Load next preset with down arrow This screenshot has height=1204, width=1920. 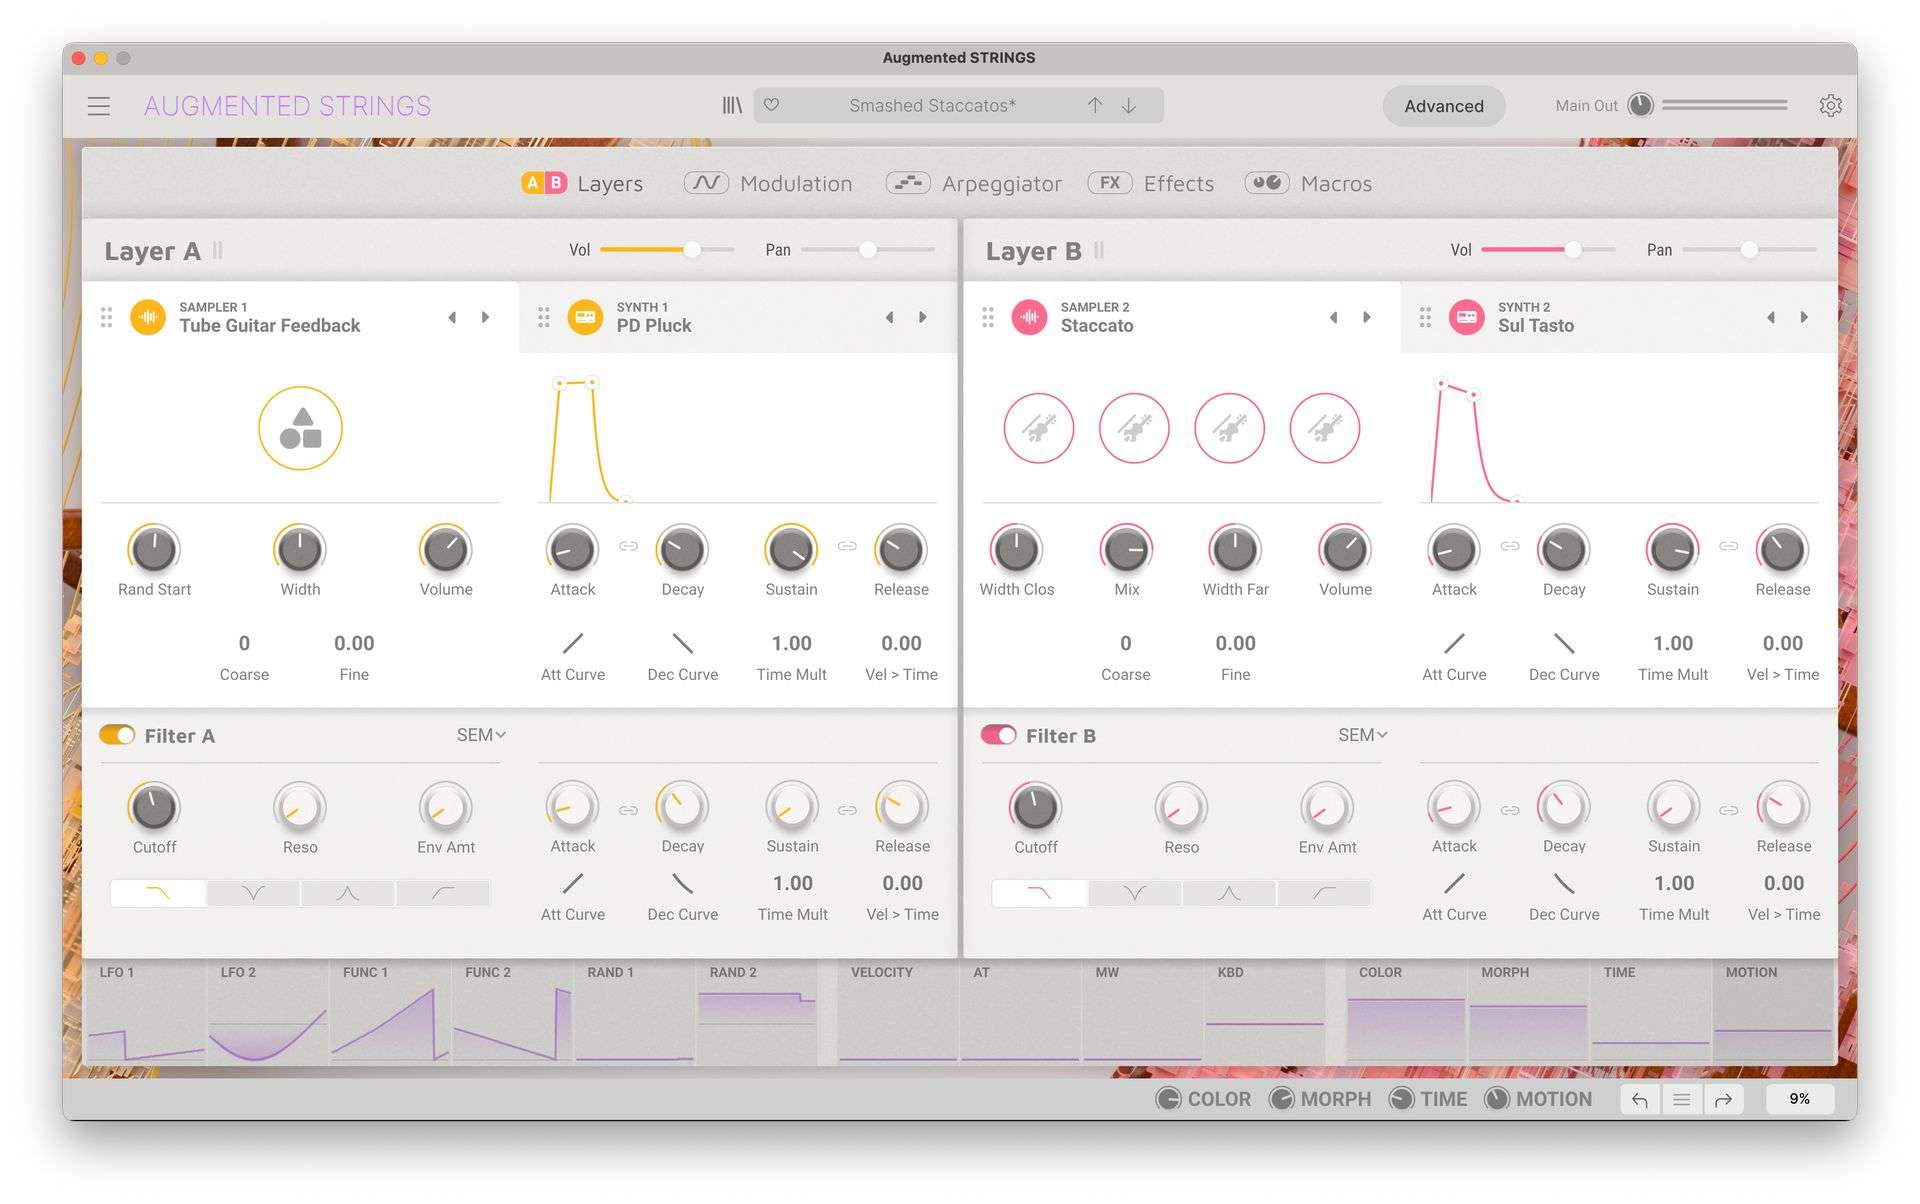1129,105
